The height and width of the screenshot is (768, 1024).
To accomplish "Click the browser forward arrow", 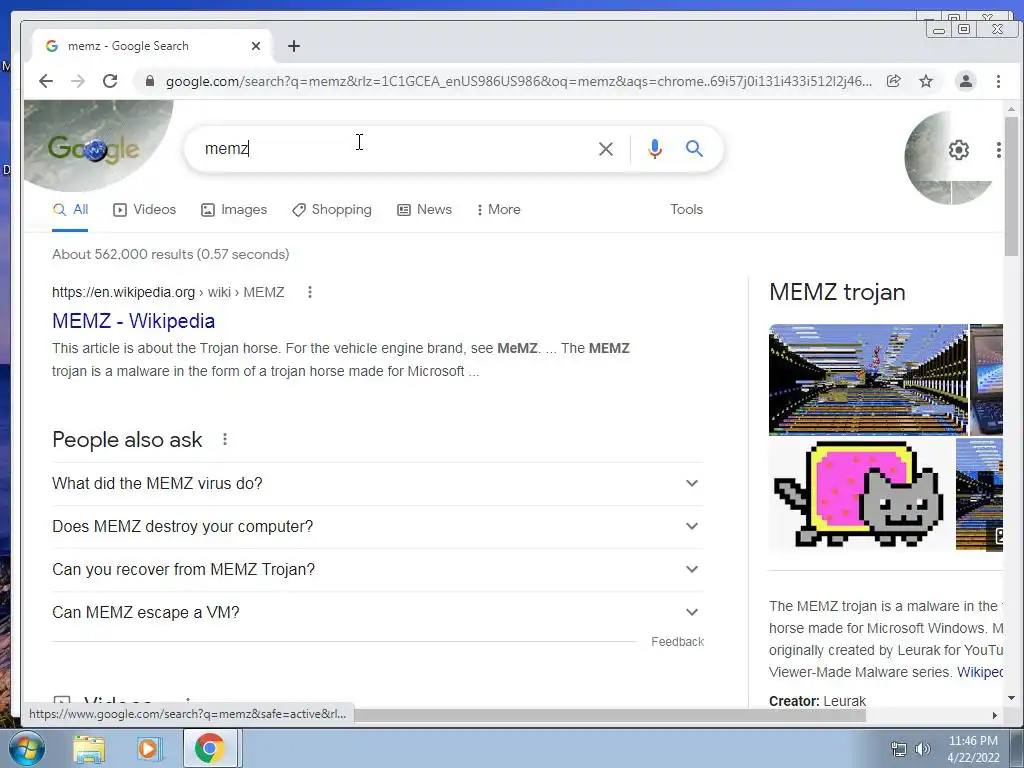I will coord(78,81).
